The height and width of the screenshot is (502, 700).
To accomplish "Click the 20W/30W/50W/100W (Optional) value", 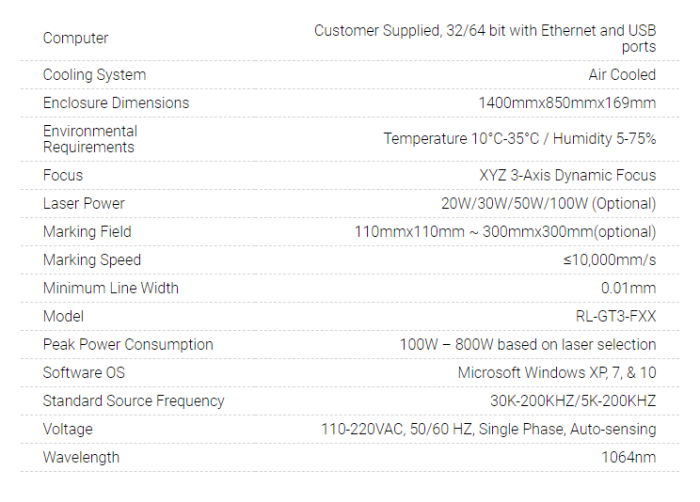I will pyautogui.click(x=549, y=204).
